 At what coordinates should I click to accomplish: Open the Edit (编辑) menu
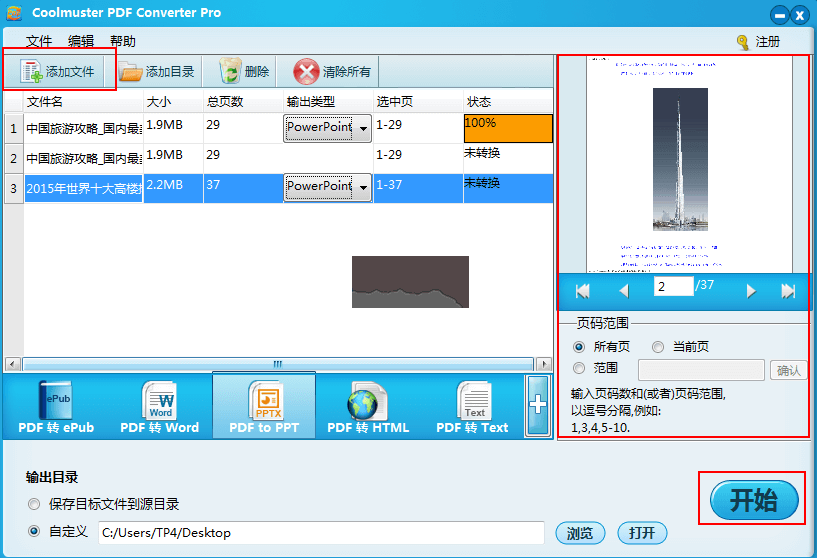(x=81, y=41)
